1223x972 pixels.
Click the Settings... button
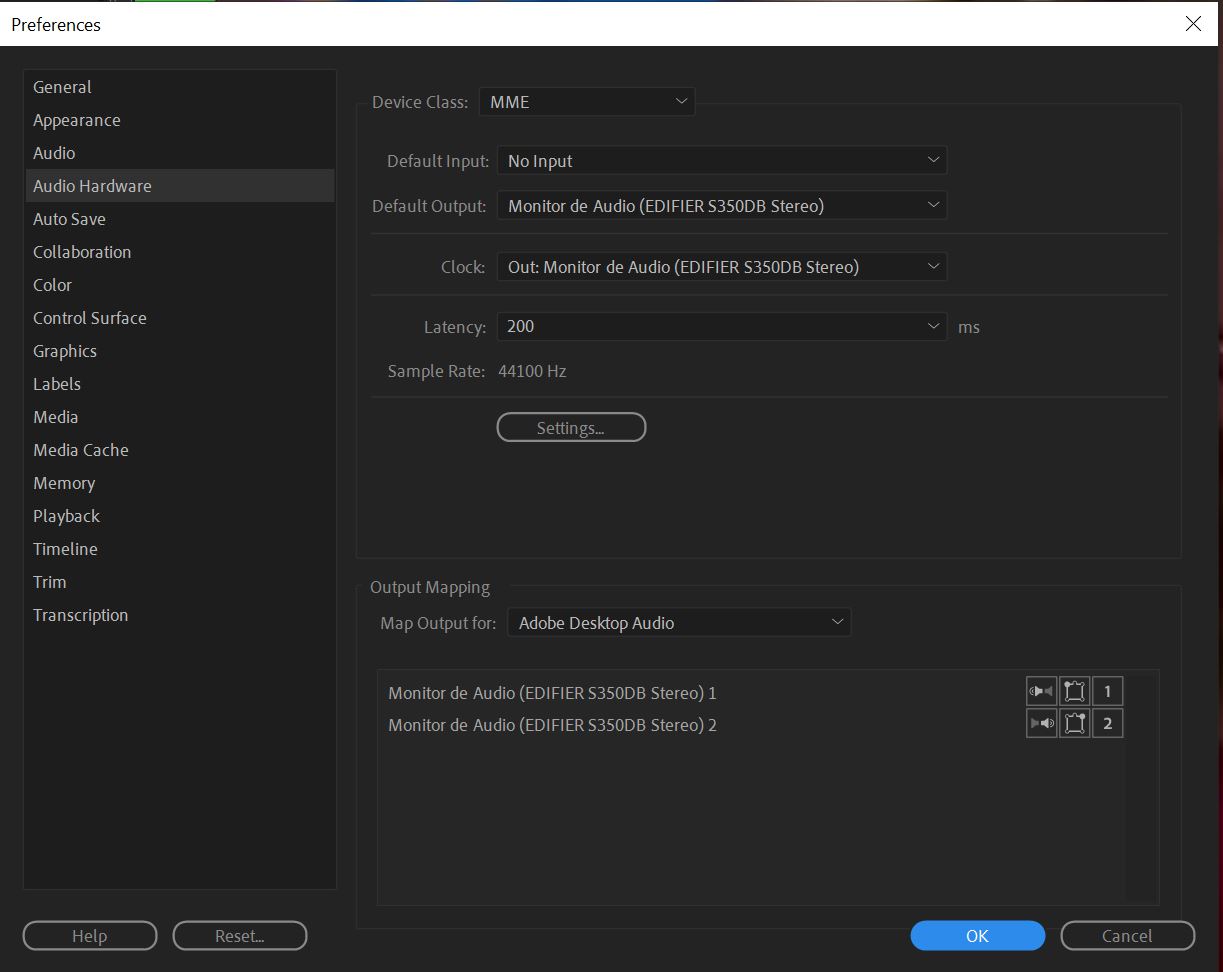[x=570, y=427]
